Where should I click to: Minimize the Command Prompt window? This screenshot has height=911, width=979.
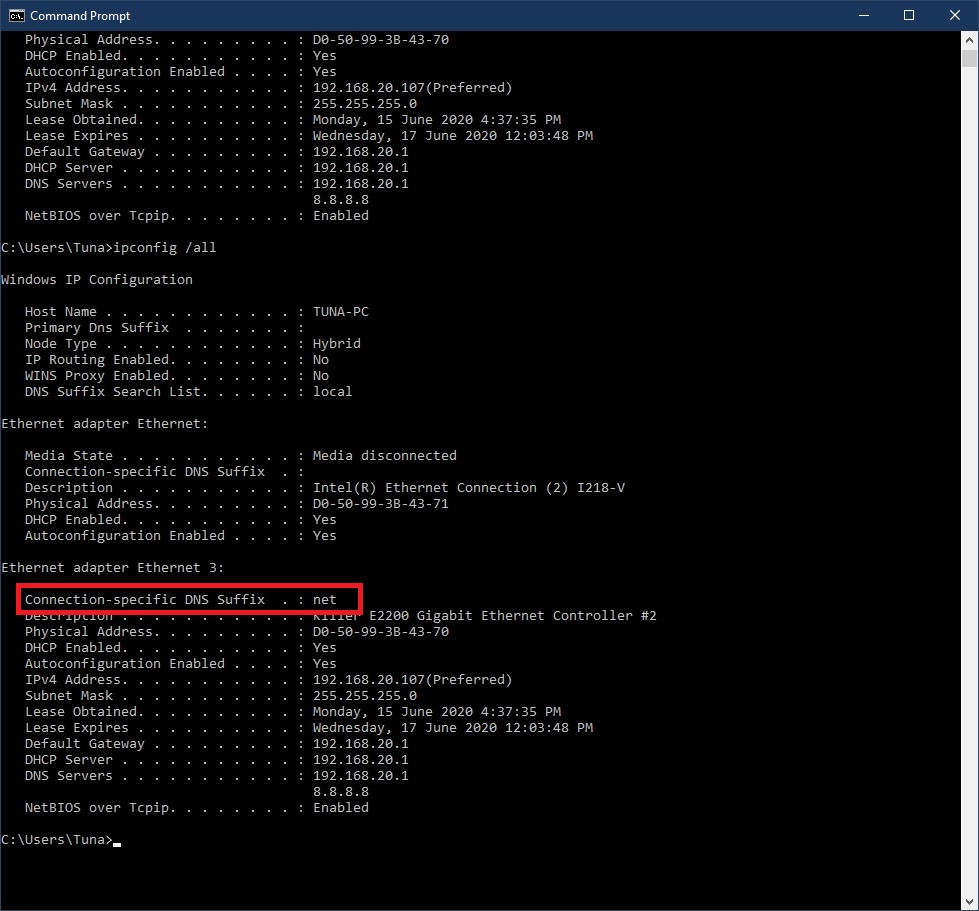[x=862, y=15]
